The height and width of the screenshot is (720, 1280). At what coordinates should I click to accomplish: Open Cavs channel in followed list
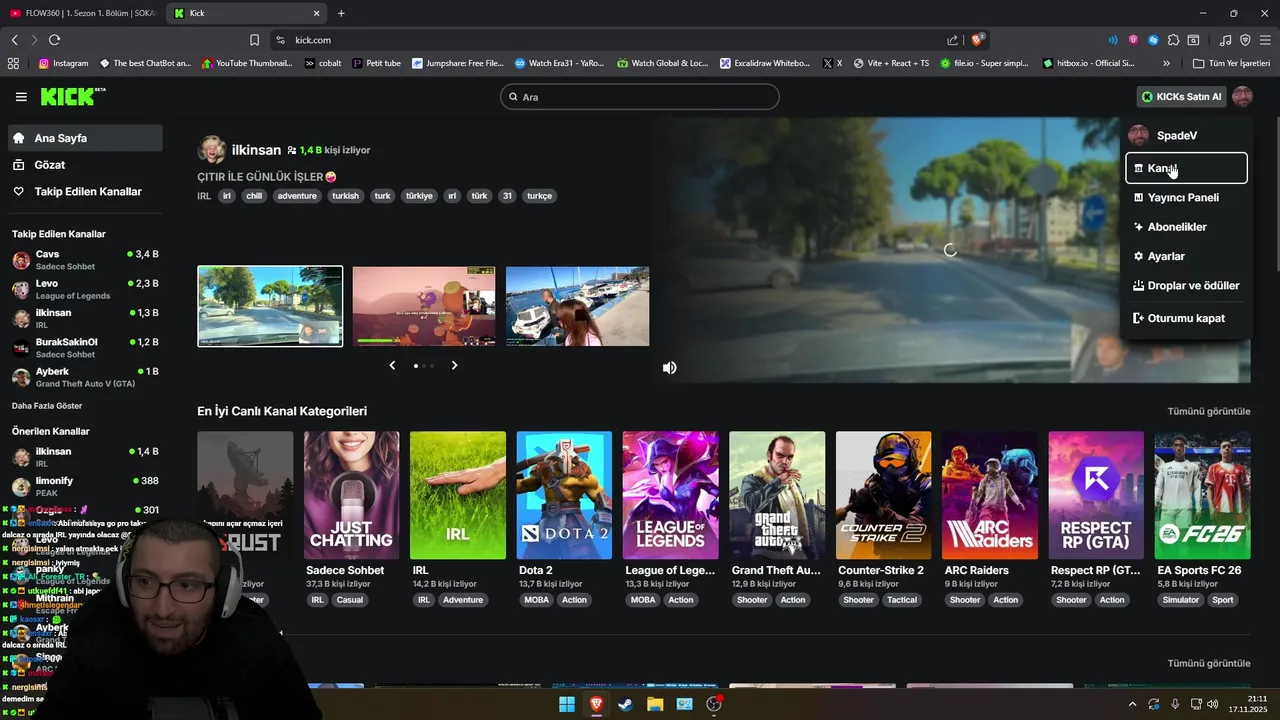(x=85, y=260)
